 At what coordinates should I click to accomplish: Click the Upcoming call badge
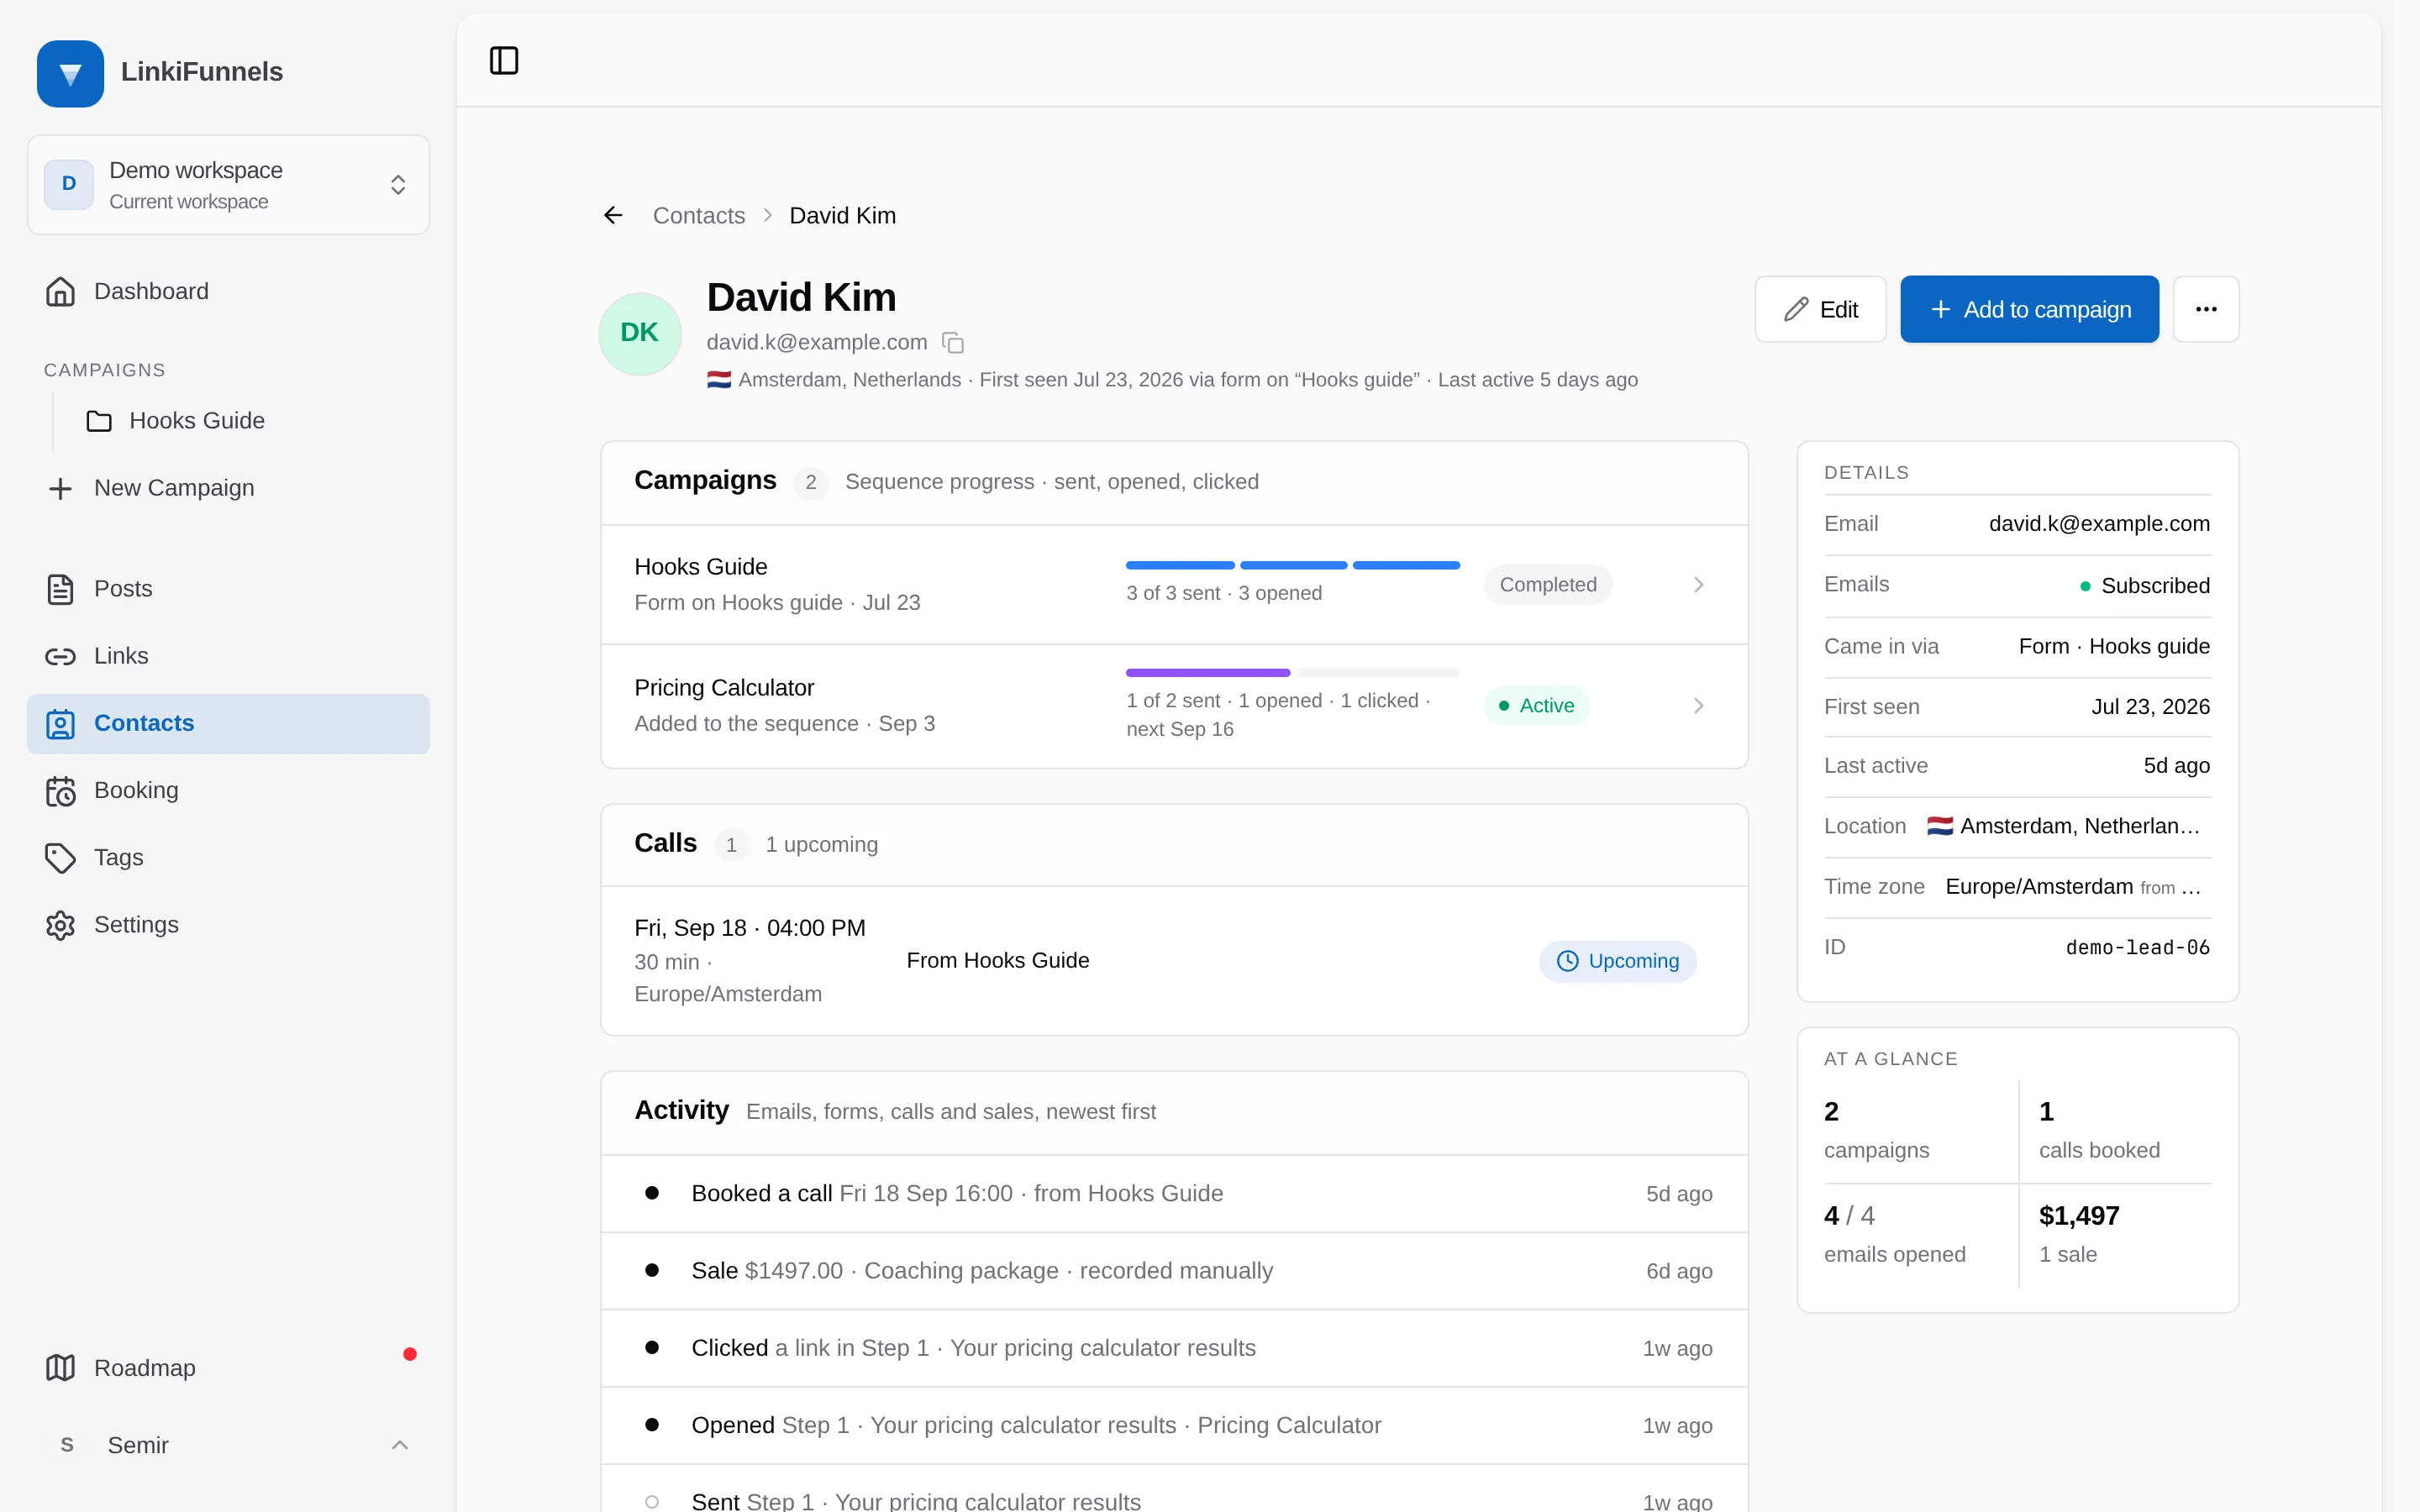(1618, 961)
